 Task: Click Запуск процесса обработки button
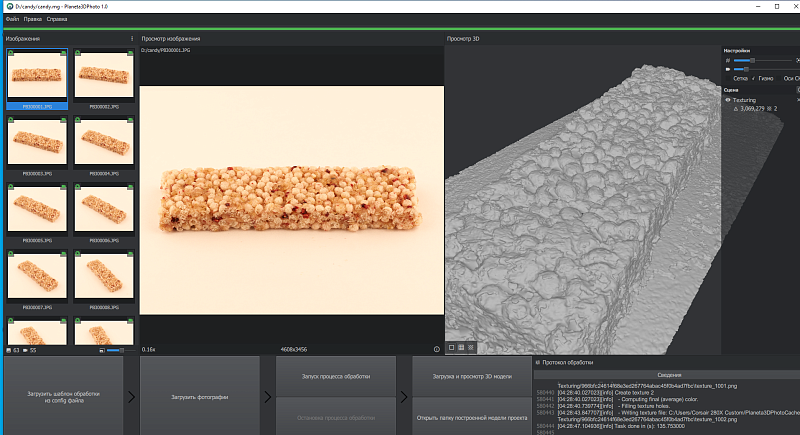(x=336, y=376)
